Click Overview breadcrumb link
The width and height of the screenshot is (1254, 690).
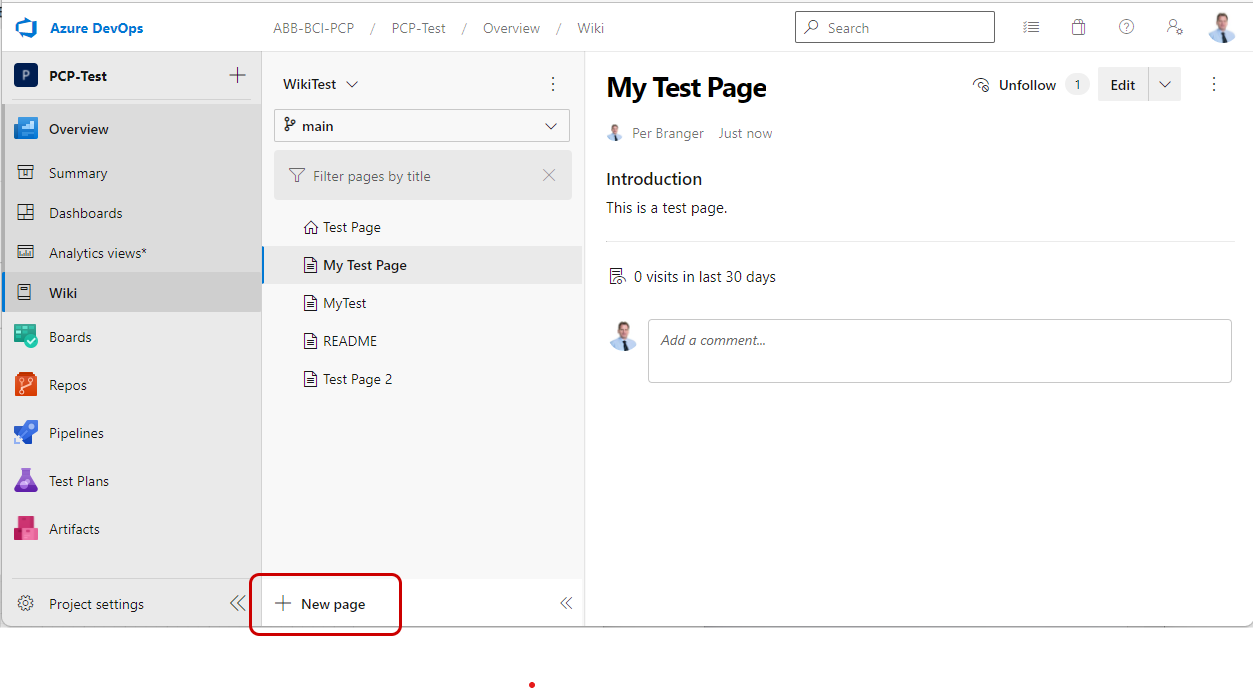(x=511, y=28)
